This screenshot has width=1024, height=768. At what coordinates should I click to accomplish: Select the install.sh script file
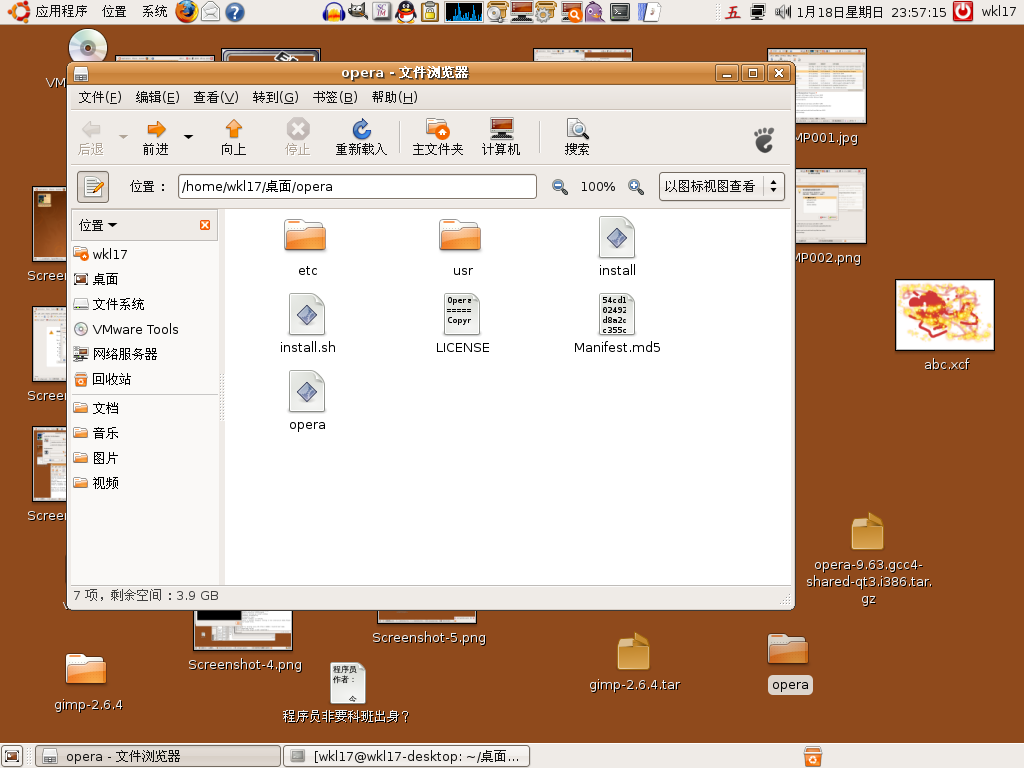[x=308, y=324]
